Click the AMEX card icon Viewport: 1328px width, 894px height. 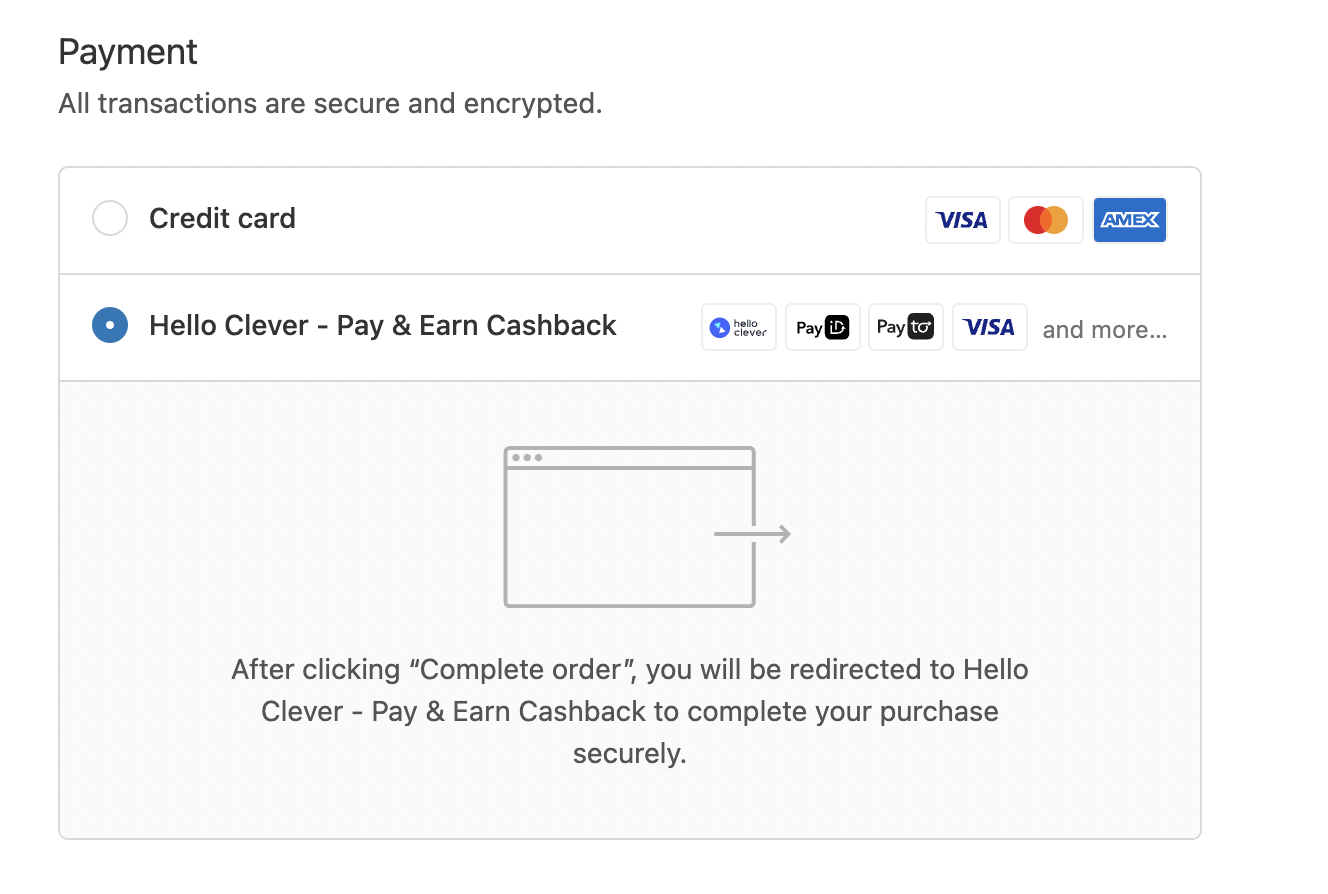[x=1130, y=220]
